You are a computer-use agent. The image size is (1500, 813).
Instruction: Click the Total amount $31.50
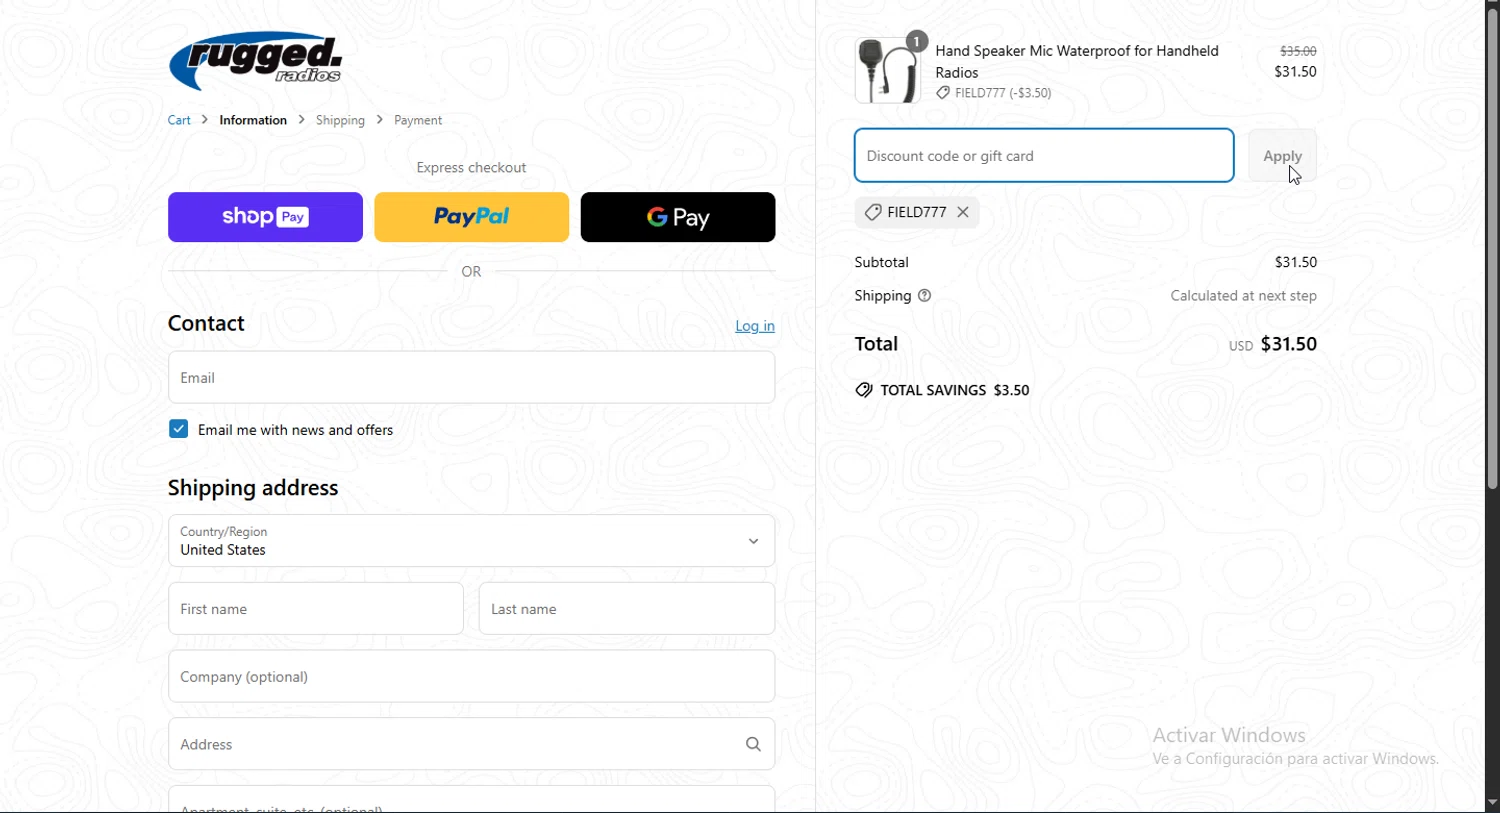click(x=1289, y=344)
